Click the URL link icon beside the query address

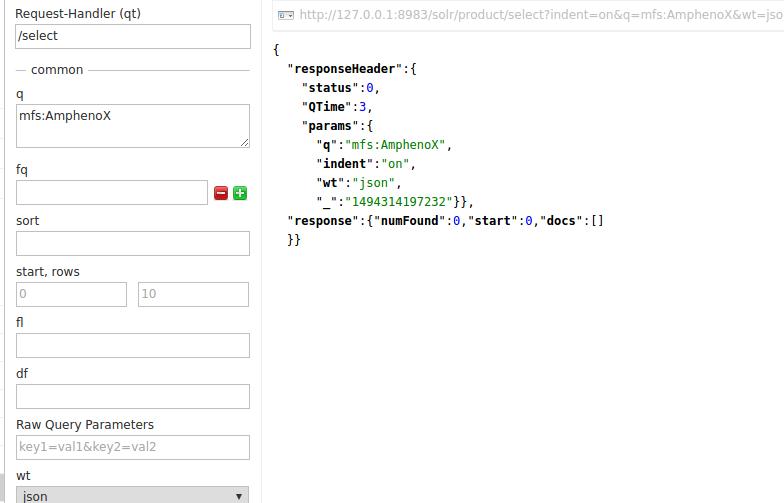point(286,16)
